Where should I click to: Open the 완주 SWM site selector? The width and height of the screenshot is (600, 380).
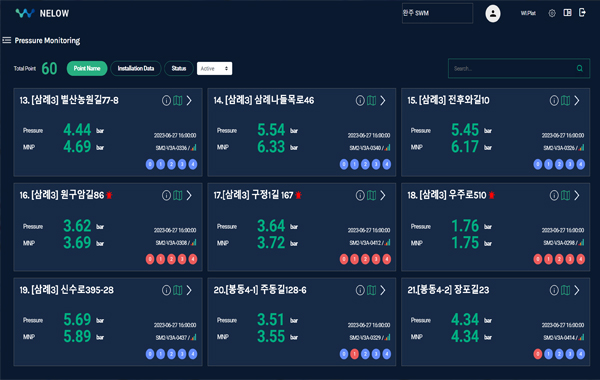[x=437, y=13]
